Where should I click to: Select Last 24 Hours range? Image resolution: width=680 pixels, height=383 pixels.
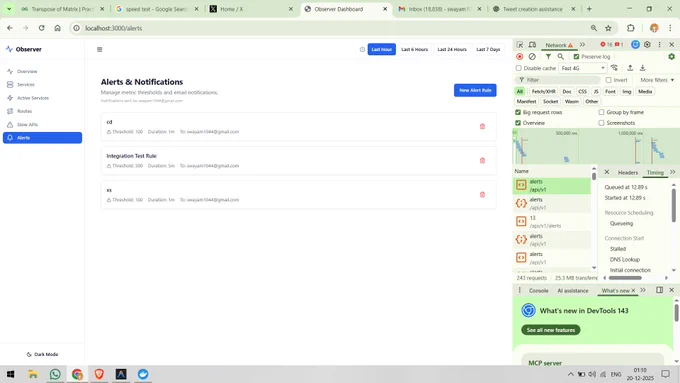pyautogui.click(x=452, y=49)
